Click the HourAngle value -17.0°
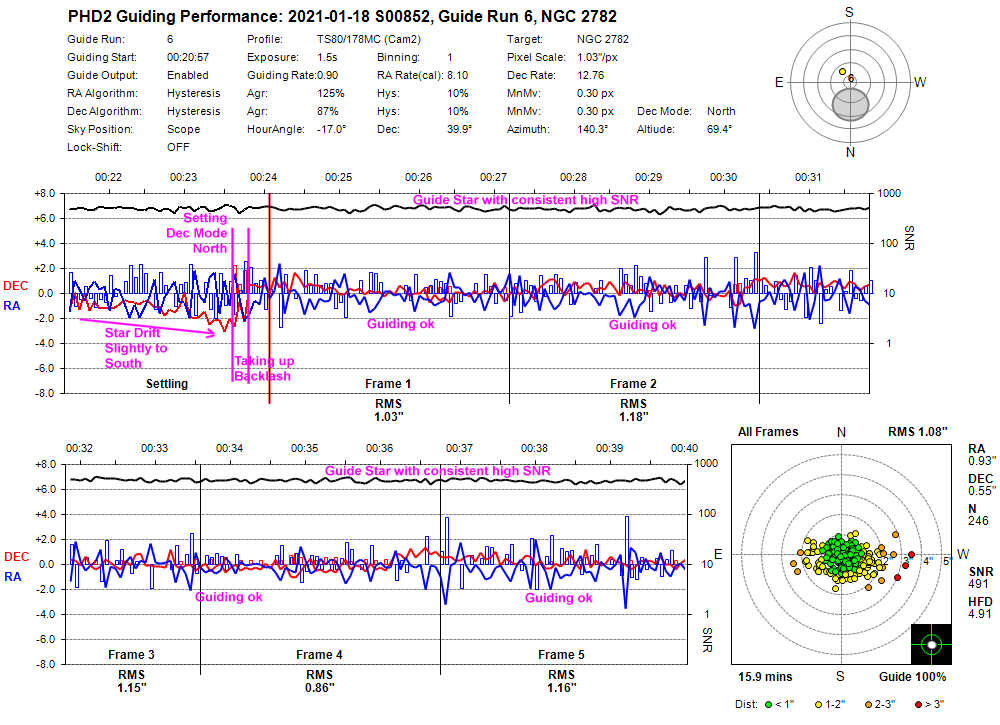 [332, 129]
